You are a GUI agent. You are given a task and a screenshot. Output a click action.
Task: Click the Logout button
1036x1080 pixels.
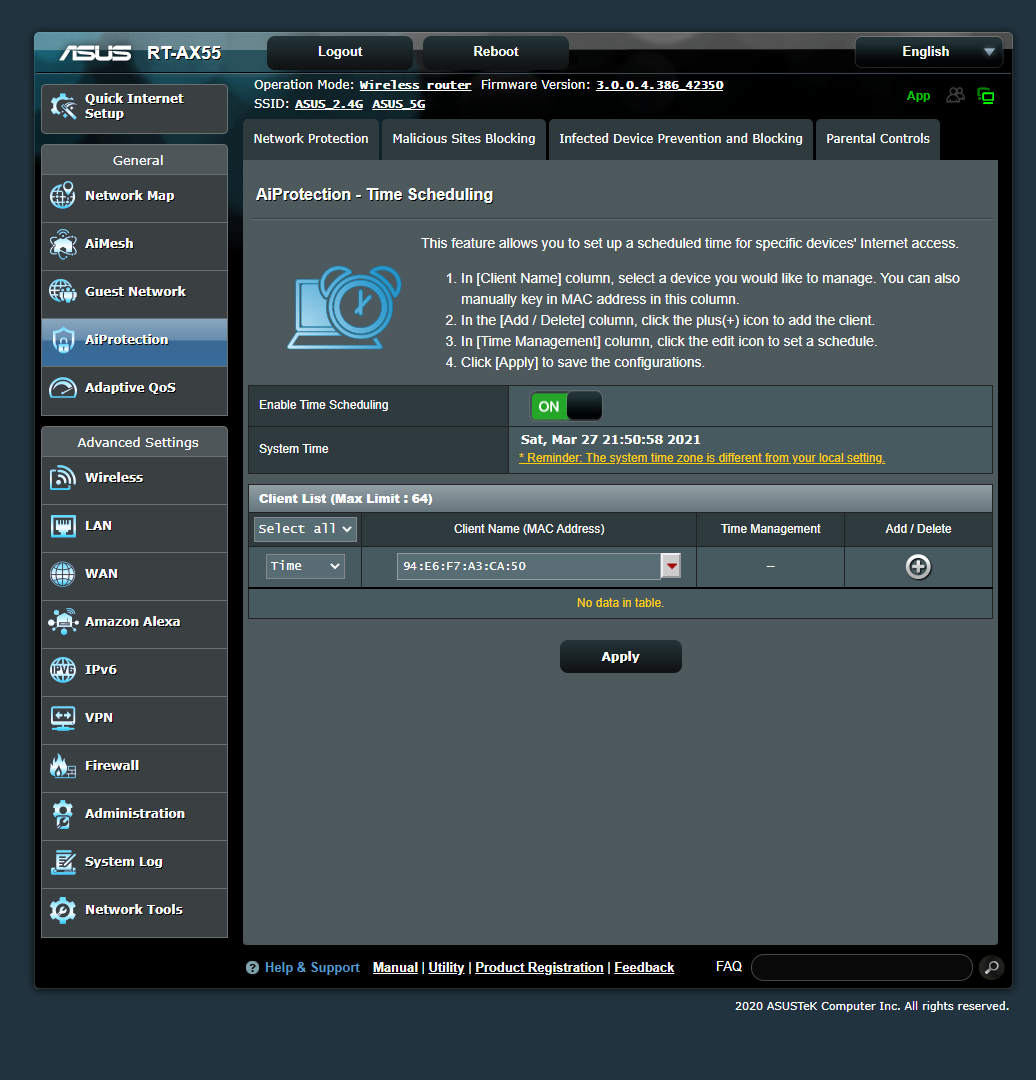tap(340, 52)
